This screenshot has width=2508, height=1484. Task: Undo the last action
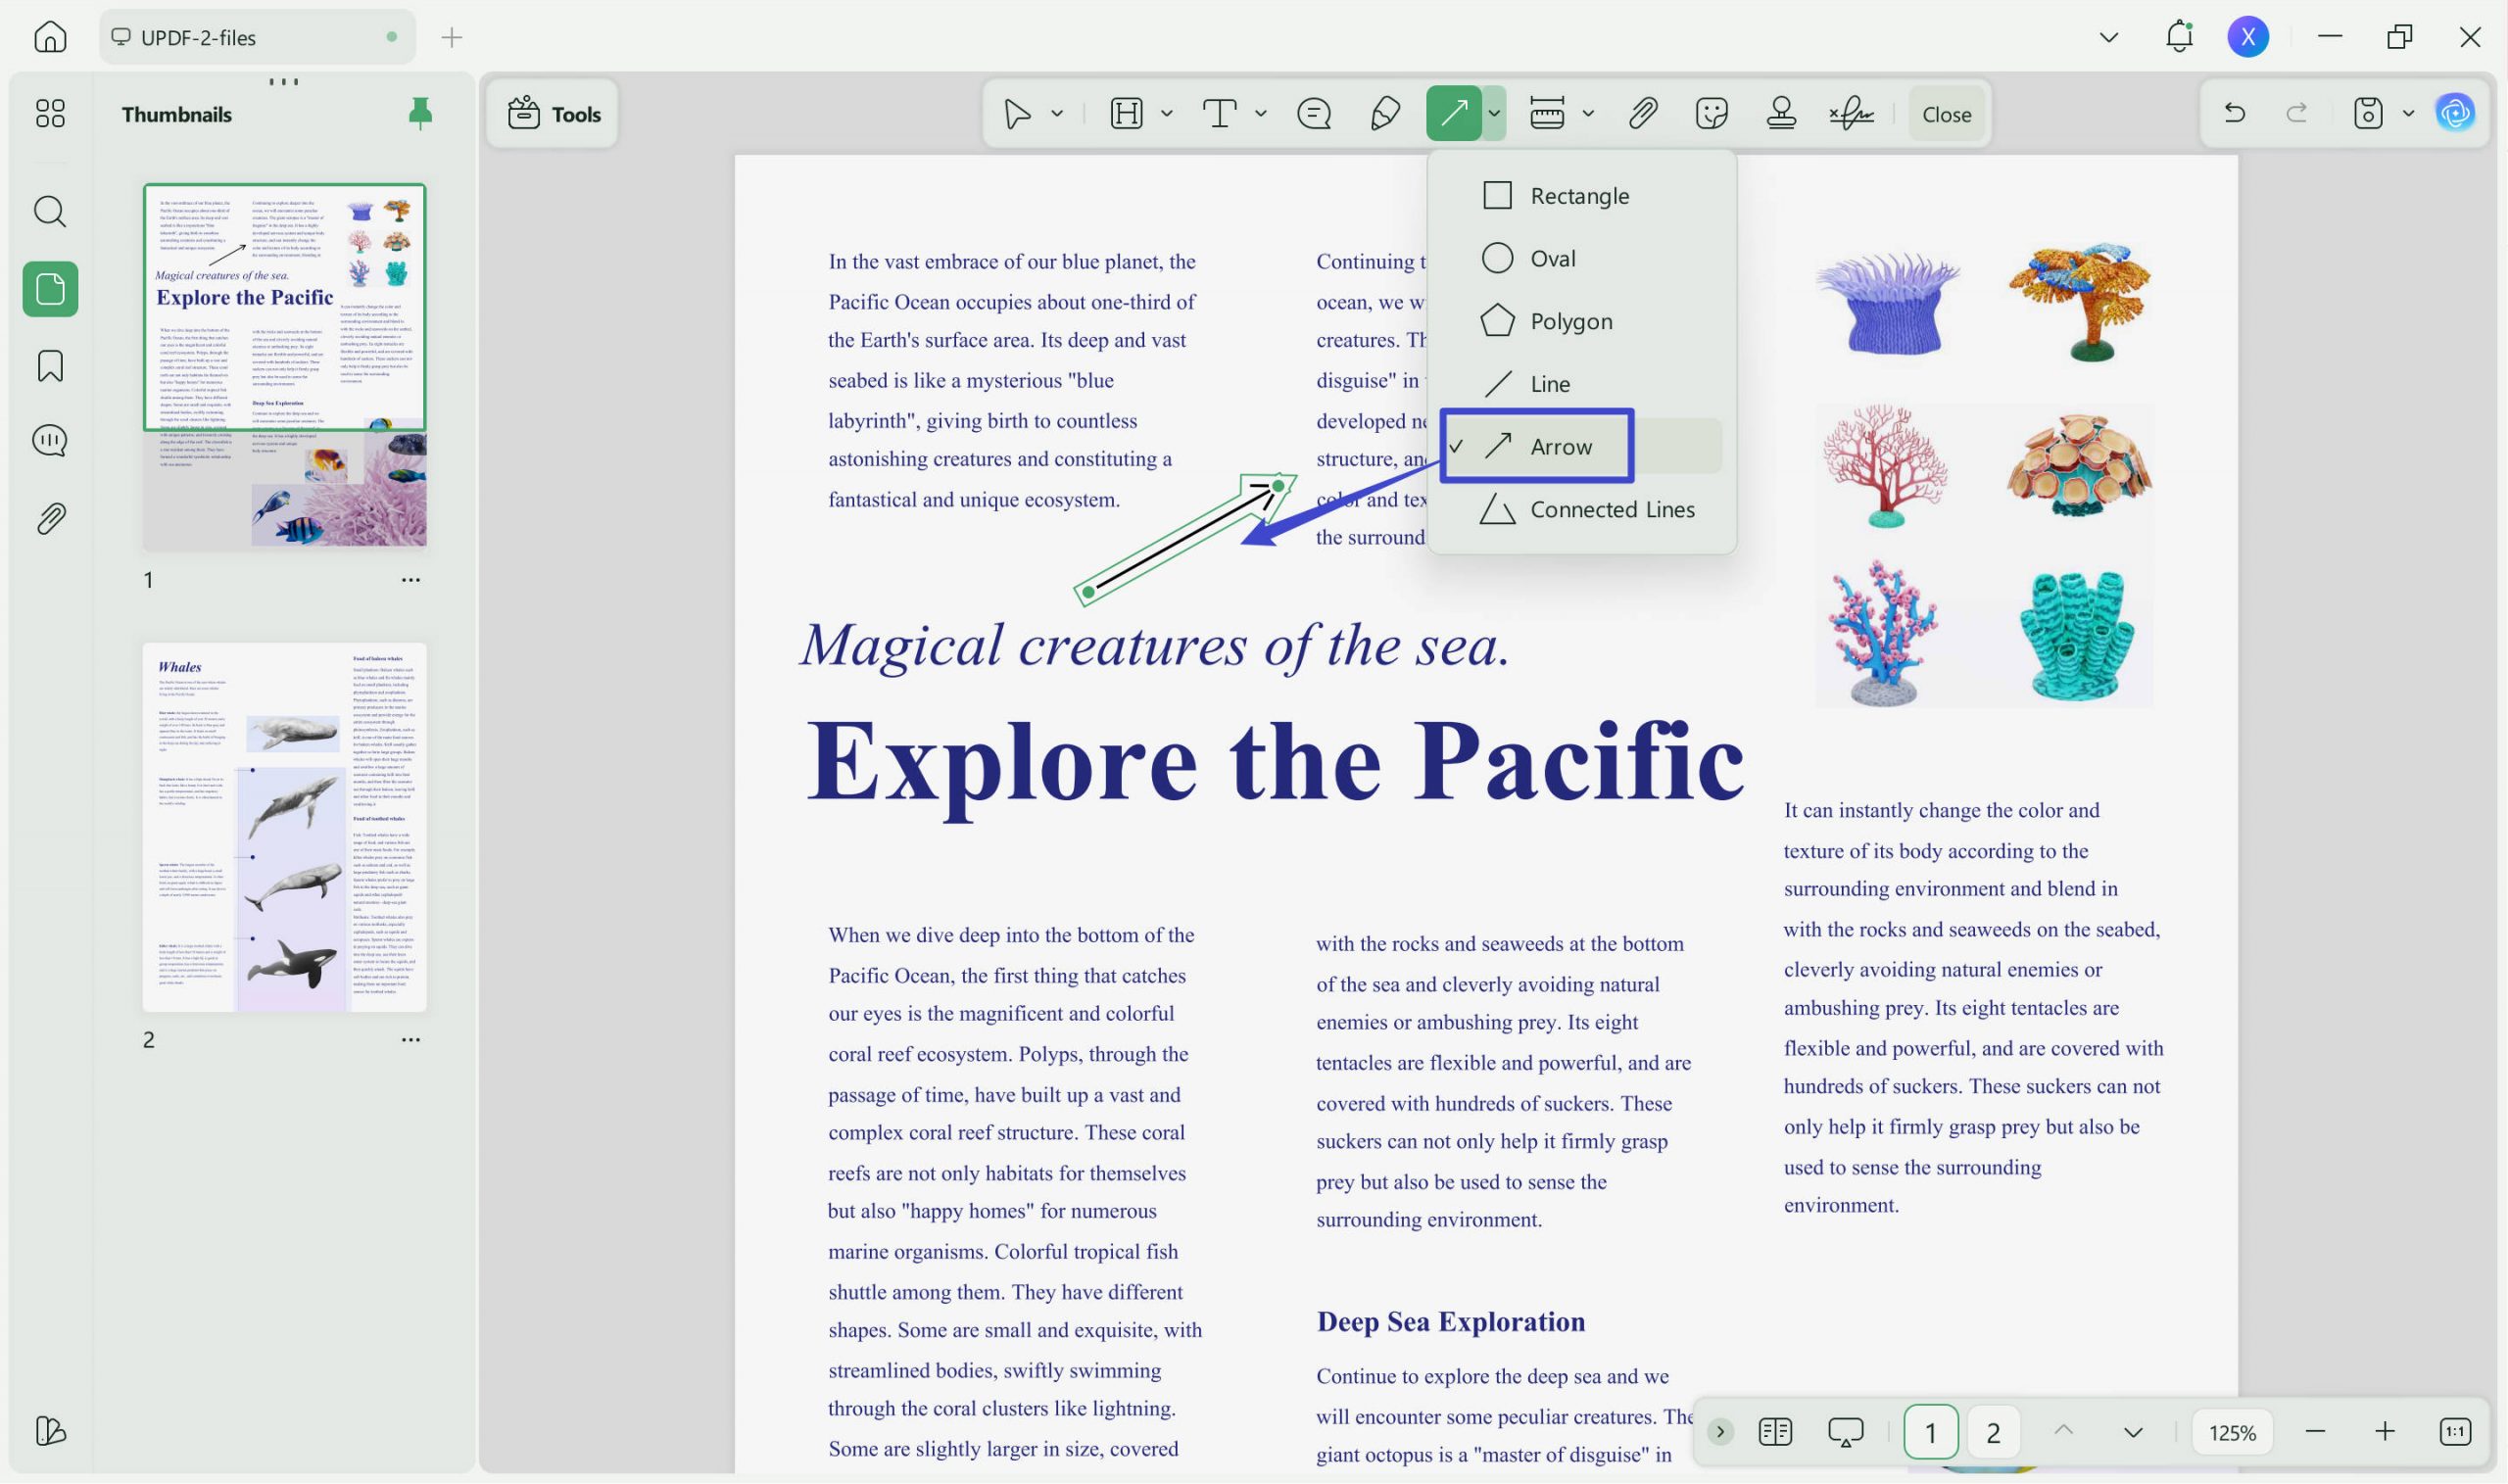(x=2234, y=113)
